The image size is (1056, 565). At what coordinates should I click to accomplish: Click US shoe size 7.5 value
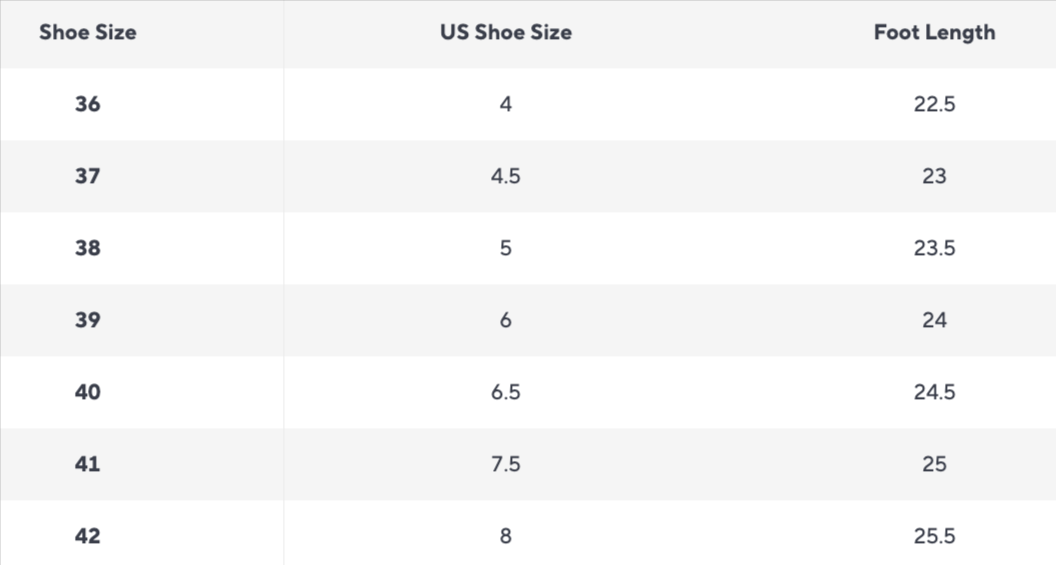pos(506,464)
